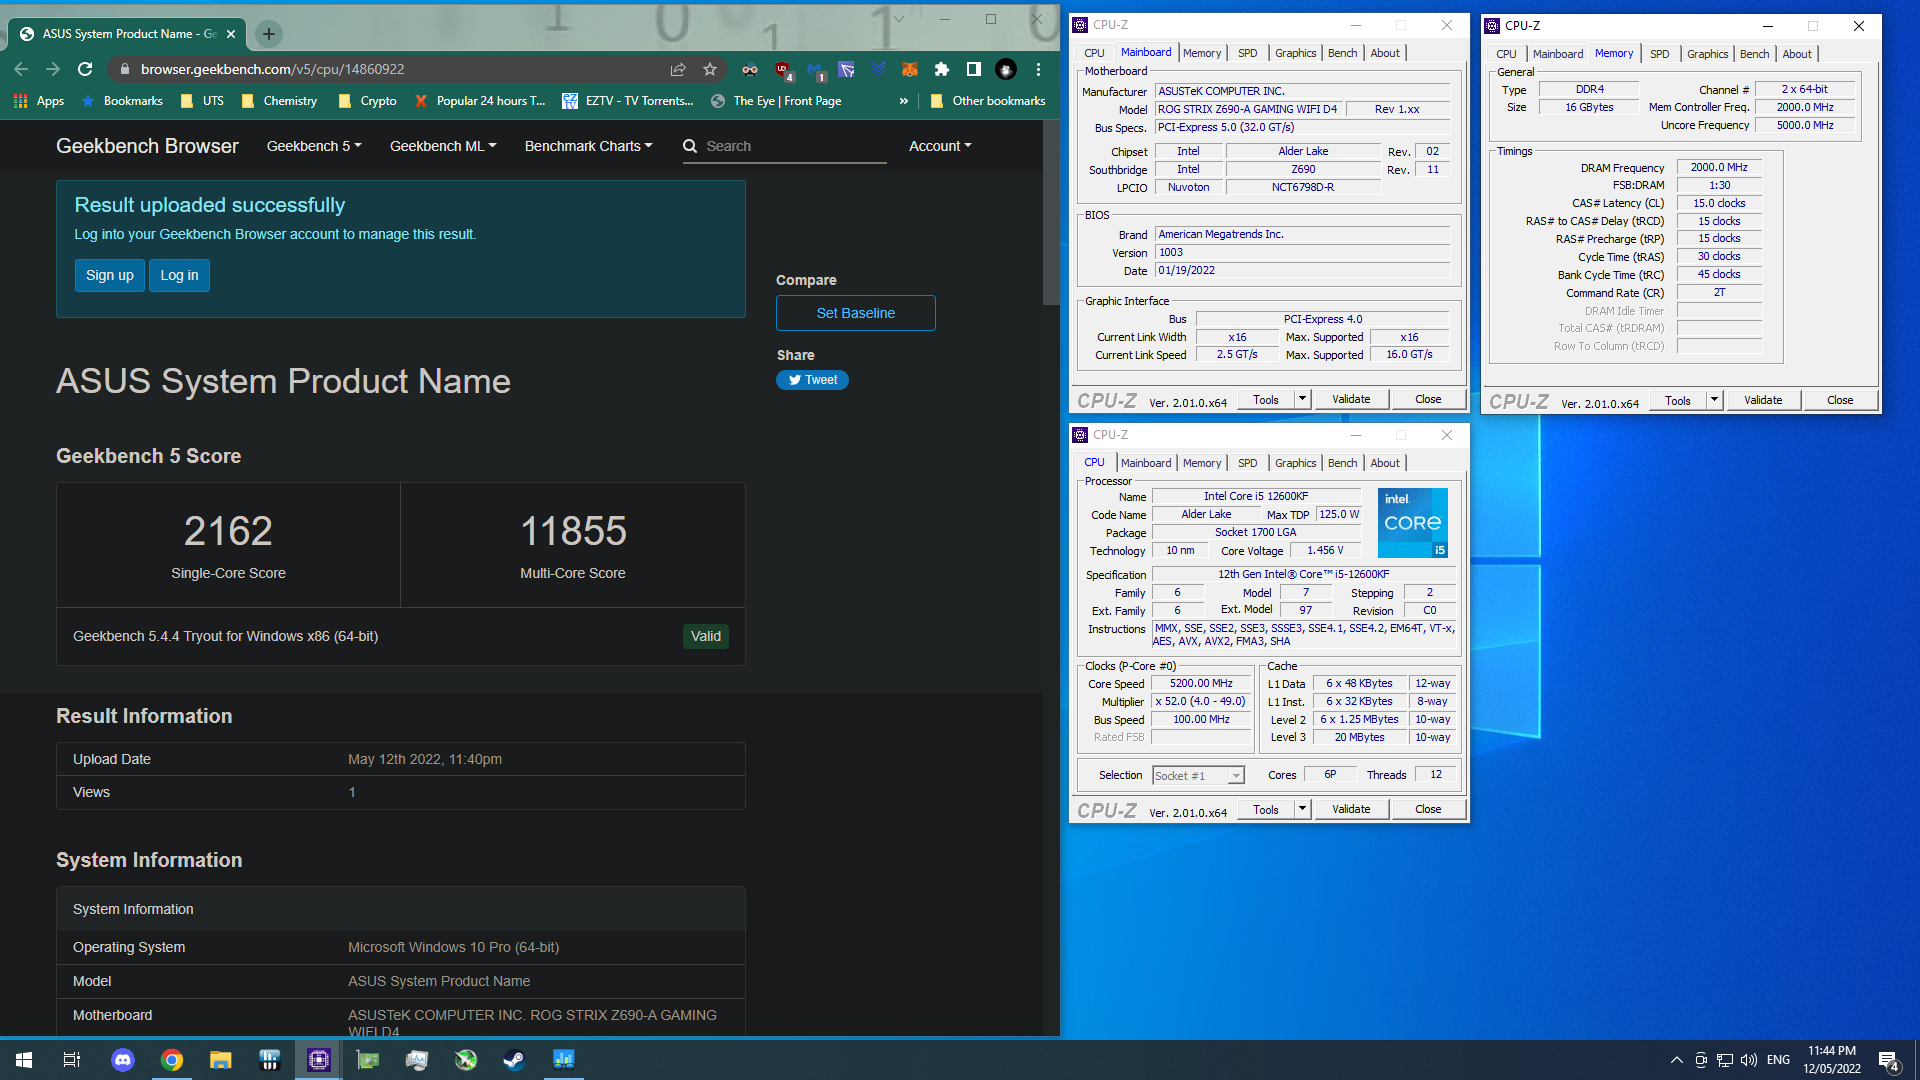Open Task View on the taskbar
Image resolution: width=1920 pixels, height=1080 pixels.
(72, 1060)
